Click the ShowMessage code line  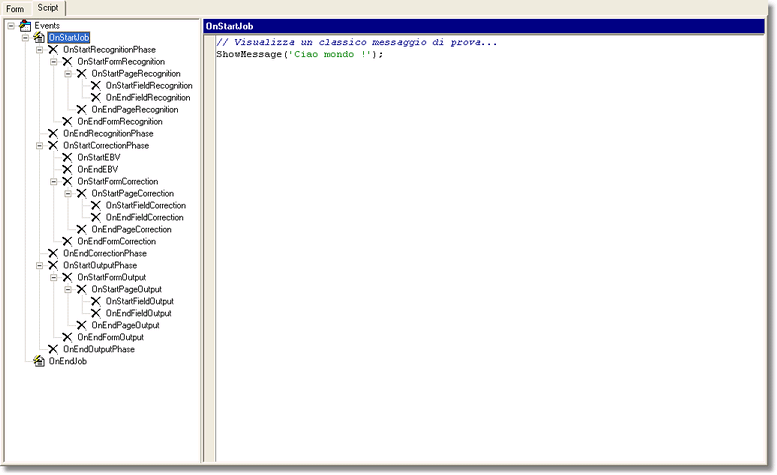(299, 54)
